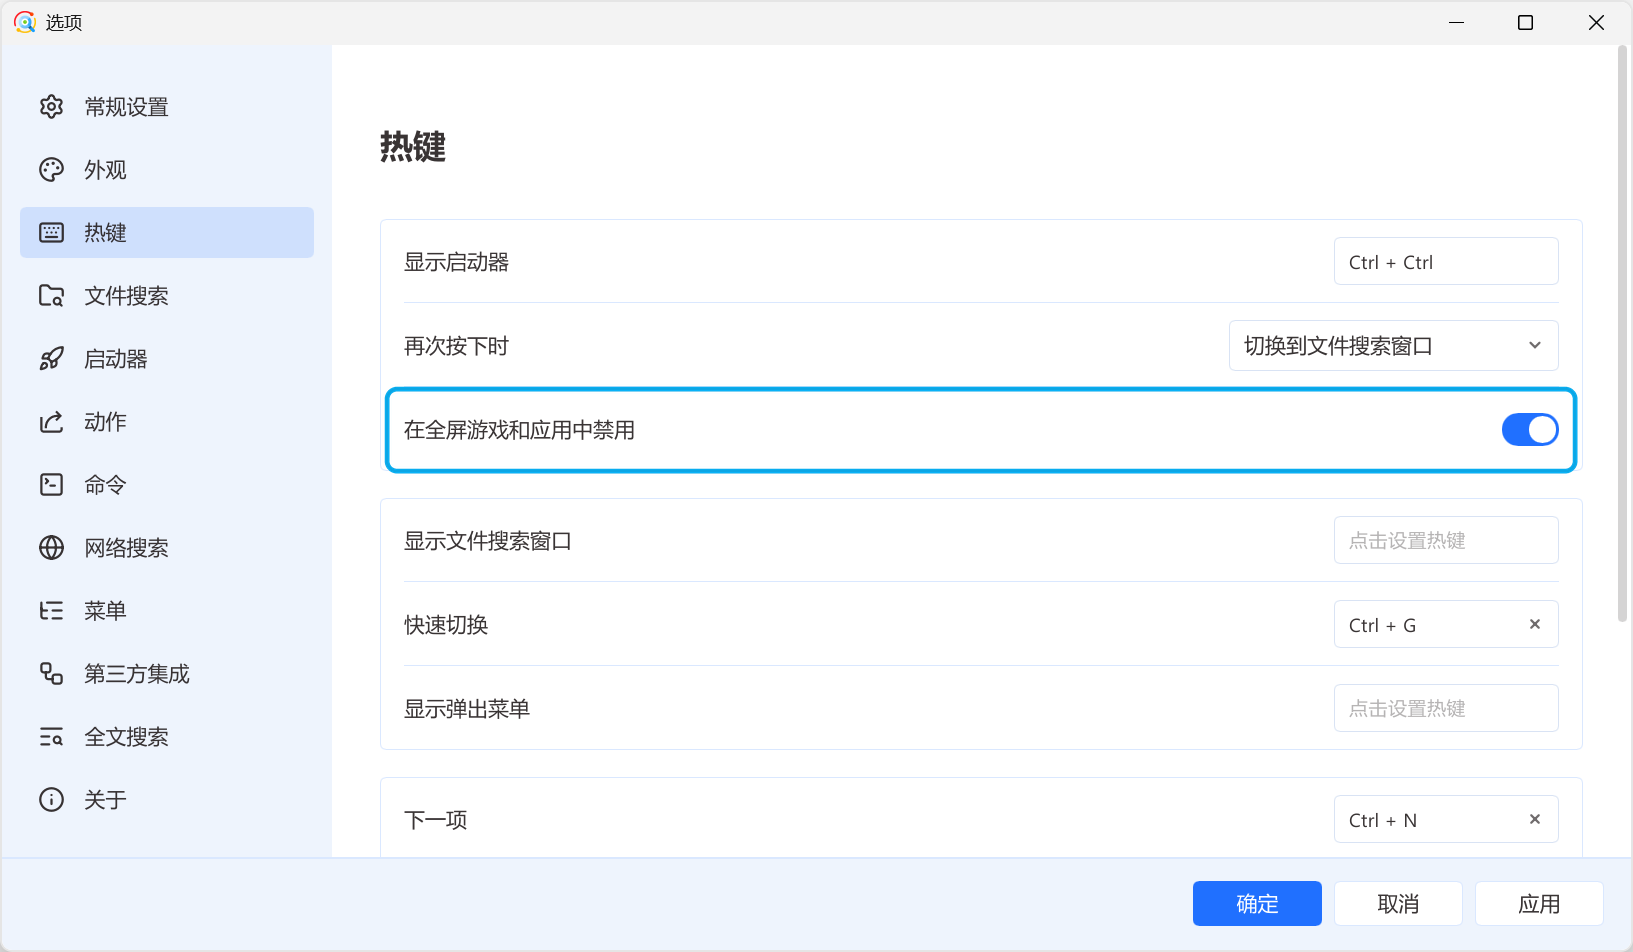Select the 动作 section label
This screenshot has height=952, width=1633.
point(105,422)
